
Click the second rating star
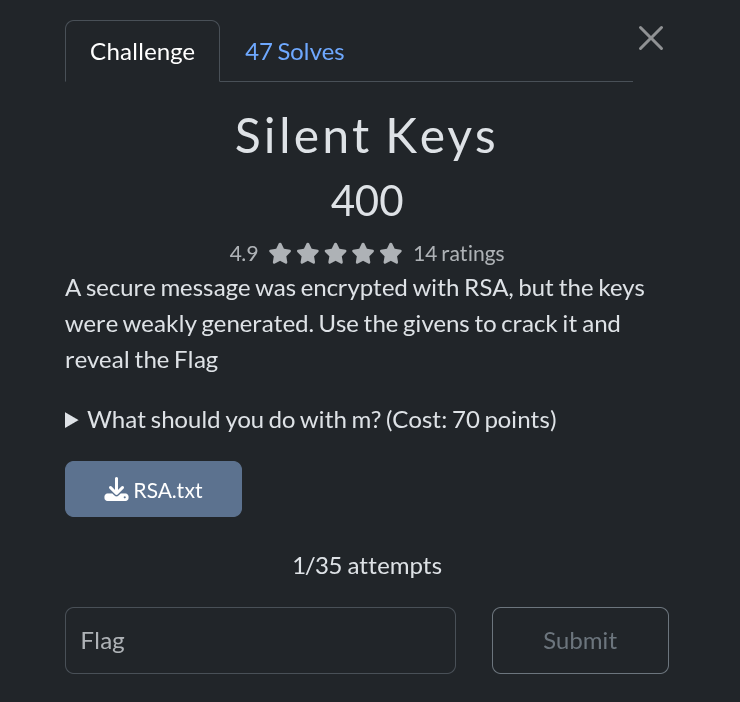pyautogui.click(x=308, y=254)
